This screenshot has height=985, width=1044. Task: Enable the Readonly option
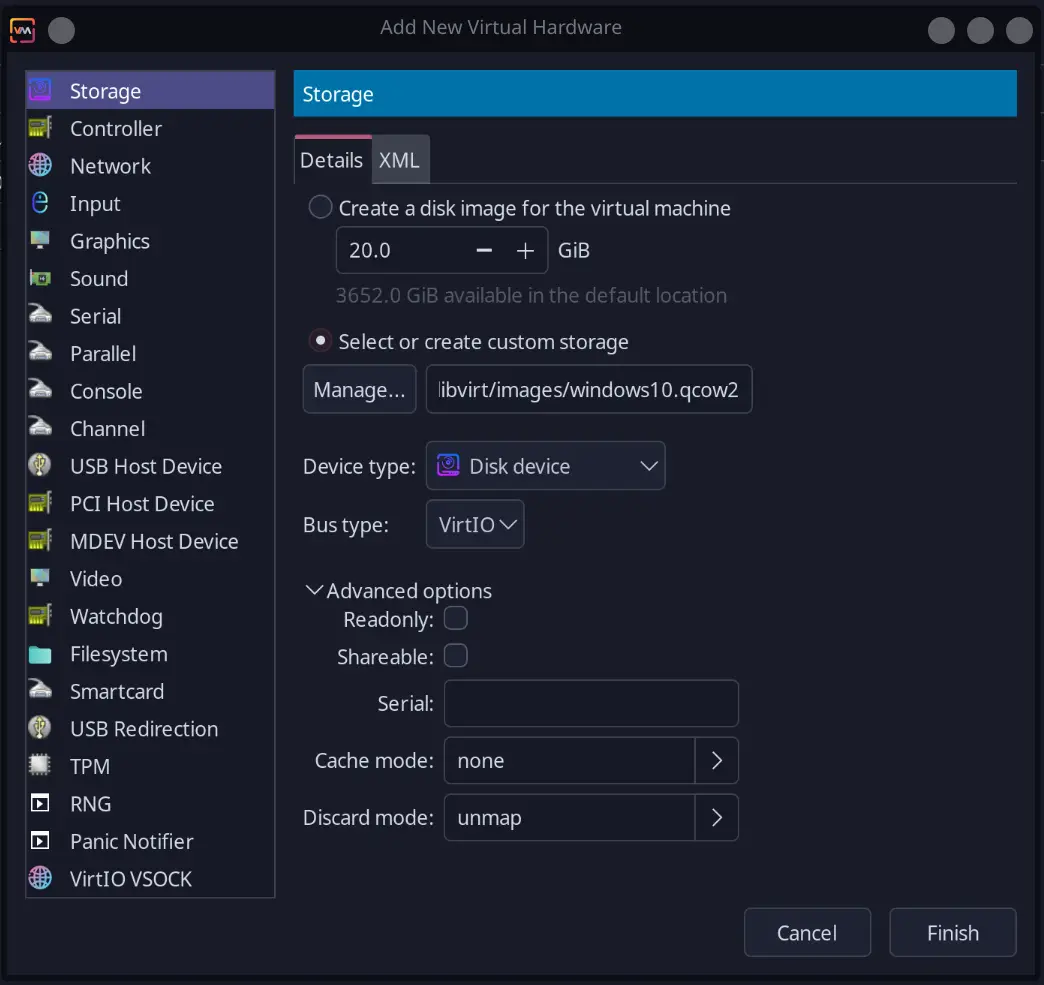pyautogui.click(x=456, y=618)
